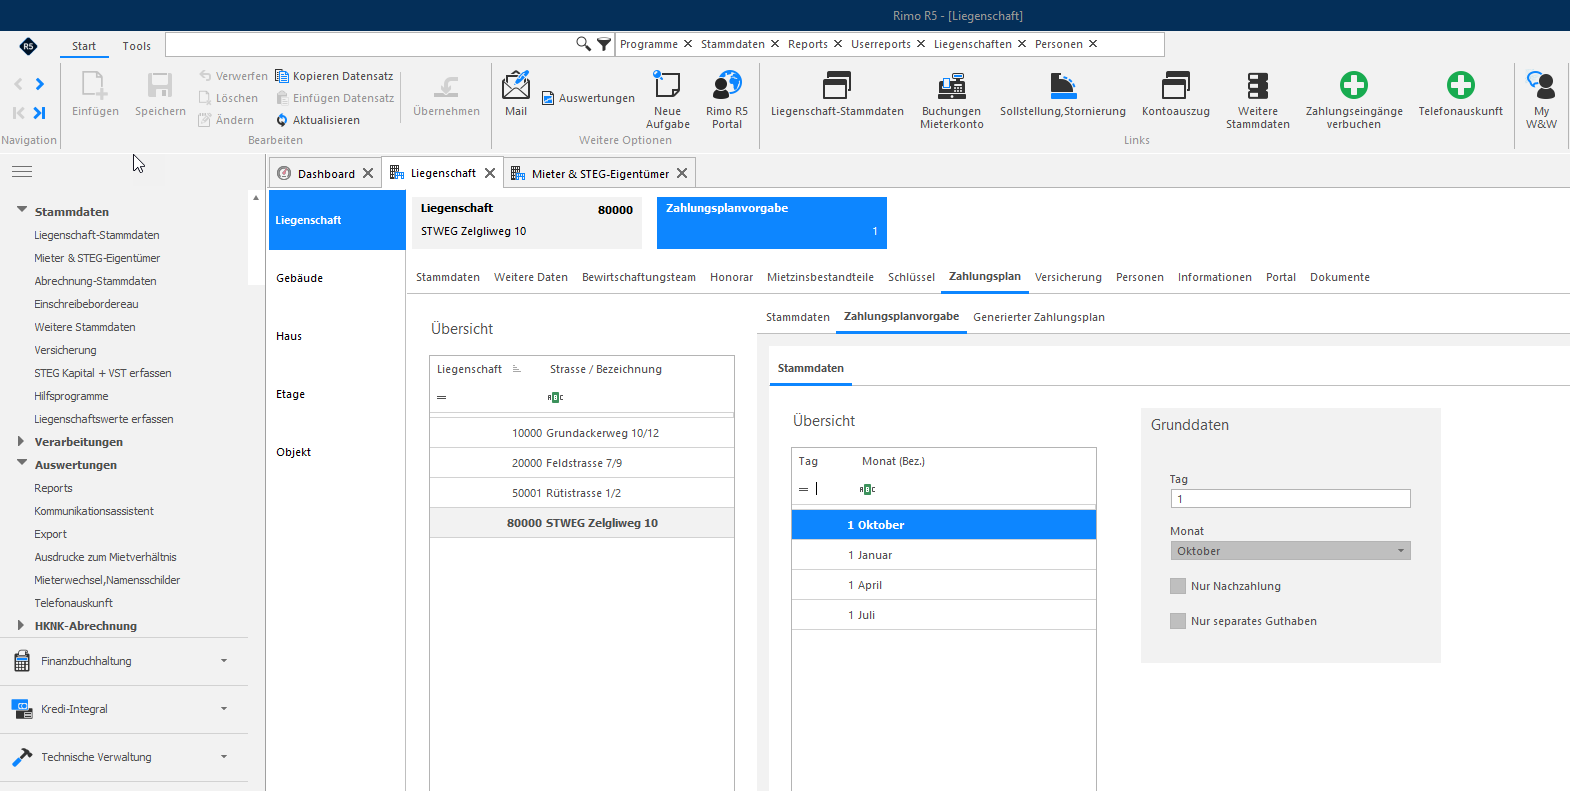Viewport: 1570px width, 791px height.
Task: Open the Mieter & STEG-Eigentümer tab
Action: (600, 173)
